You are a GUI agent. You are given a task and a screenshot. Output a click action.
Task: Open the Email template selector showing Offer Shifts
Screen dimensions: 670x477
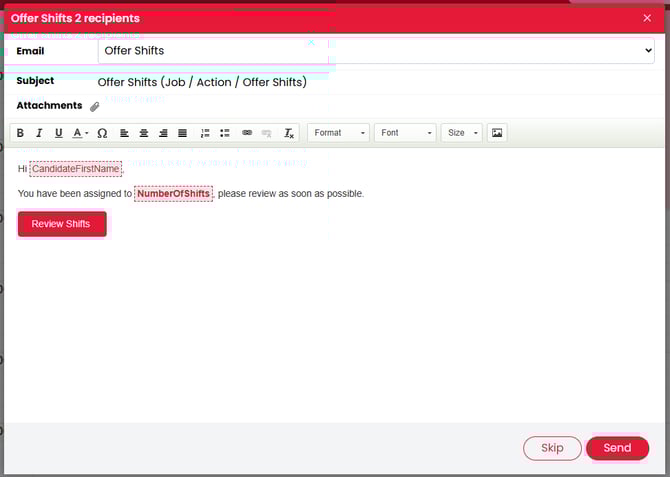tap(376, 51)
